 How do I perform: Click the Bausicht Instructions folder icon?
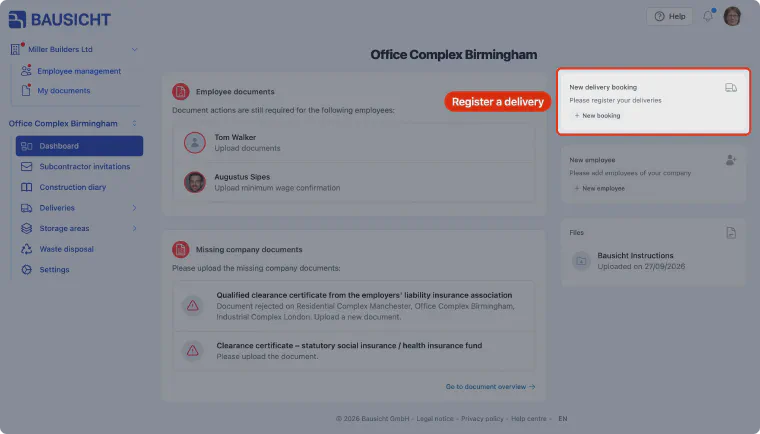click(x=581, y=261)
